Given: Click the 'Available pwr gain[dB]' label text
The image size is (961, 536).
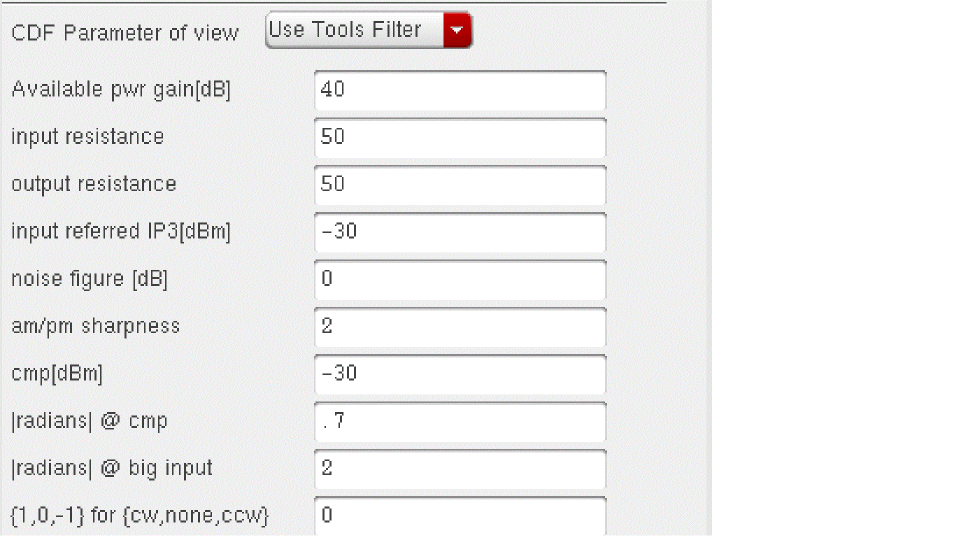Looking at the screenshot, I should pos(120,90).
